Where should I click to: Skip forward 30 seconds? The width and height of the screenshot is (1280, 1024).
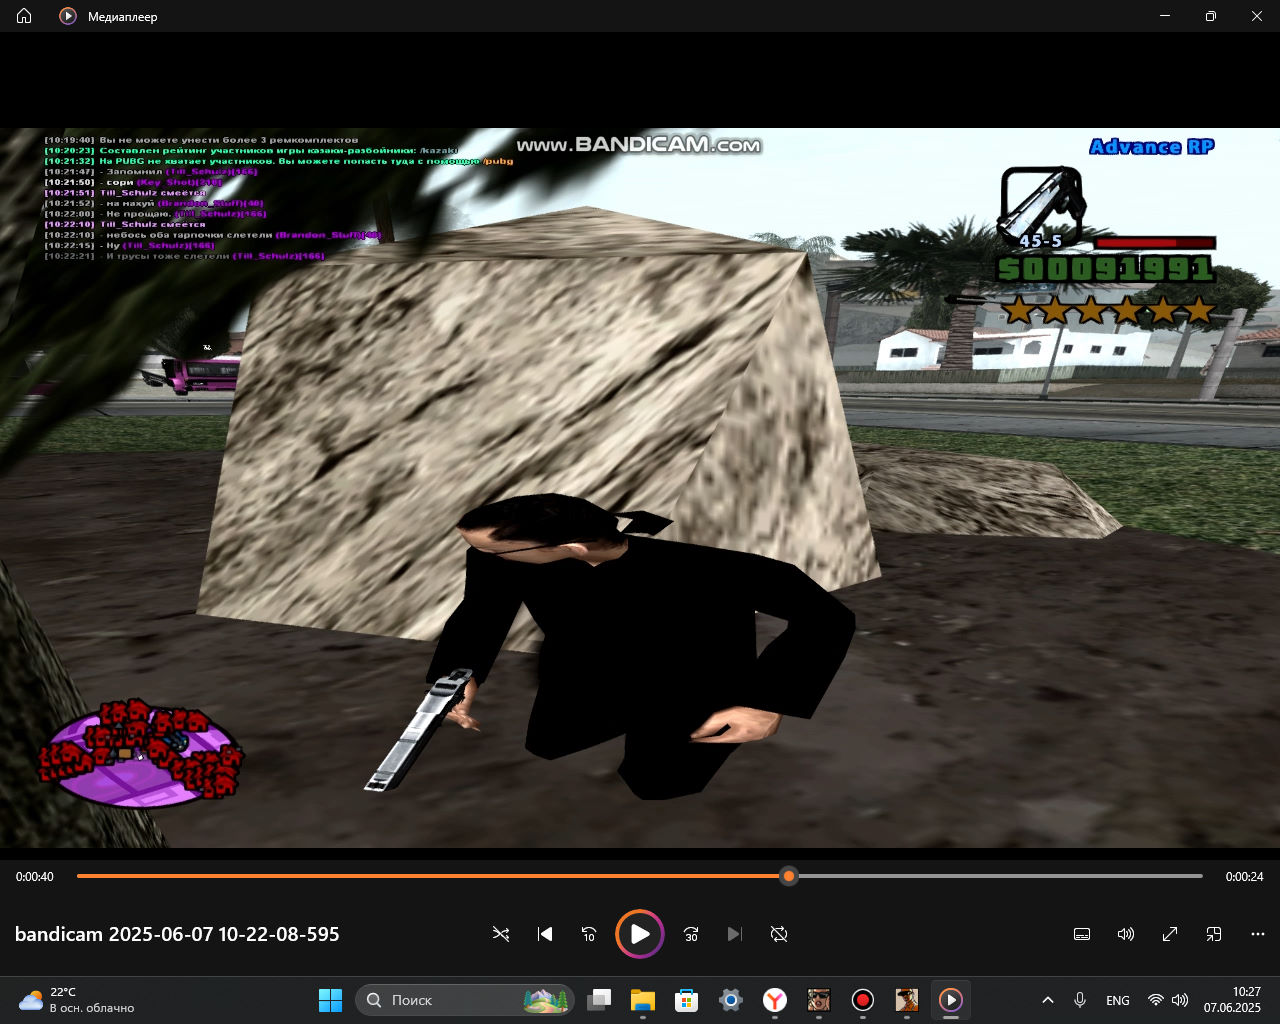[691, 934]
